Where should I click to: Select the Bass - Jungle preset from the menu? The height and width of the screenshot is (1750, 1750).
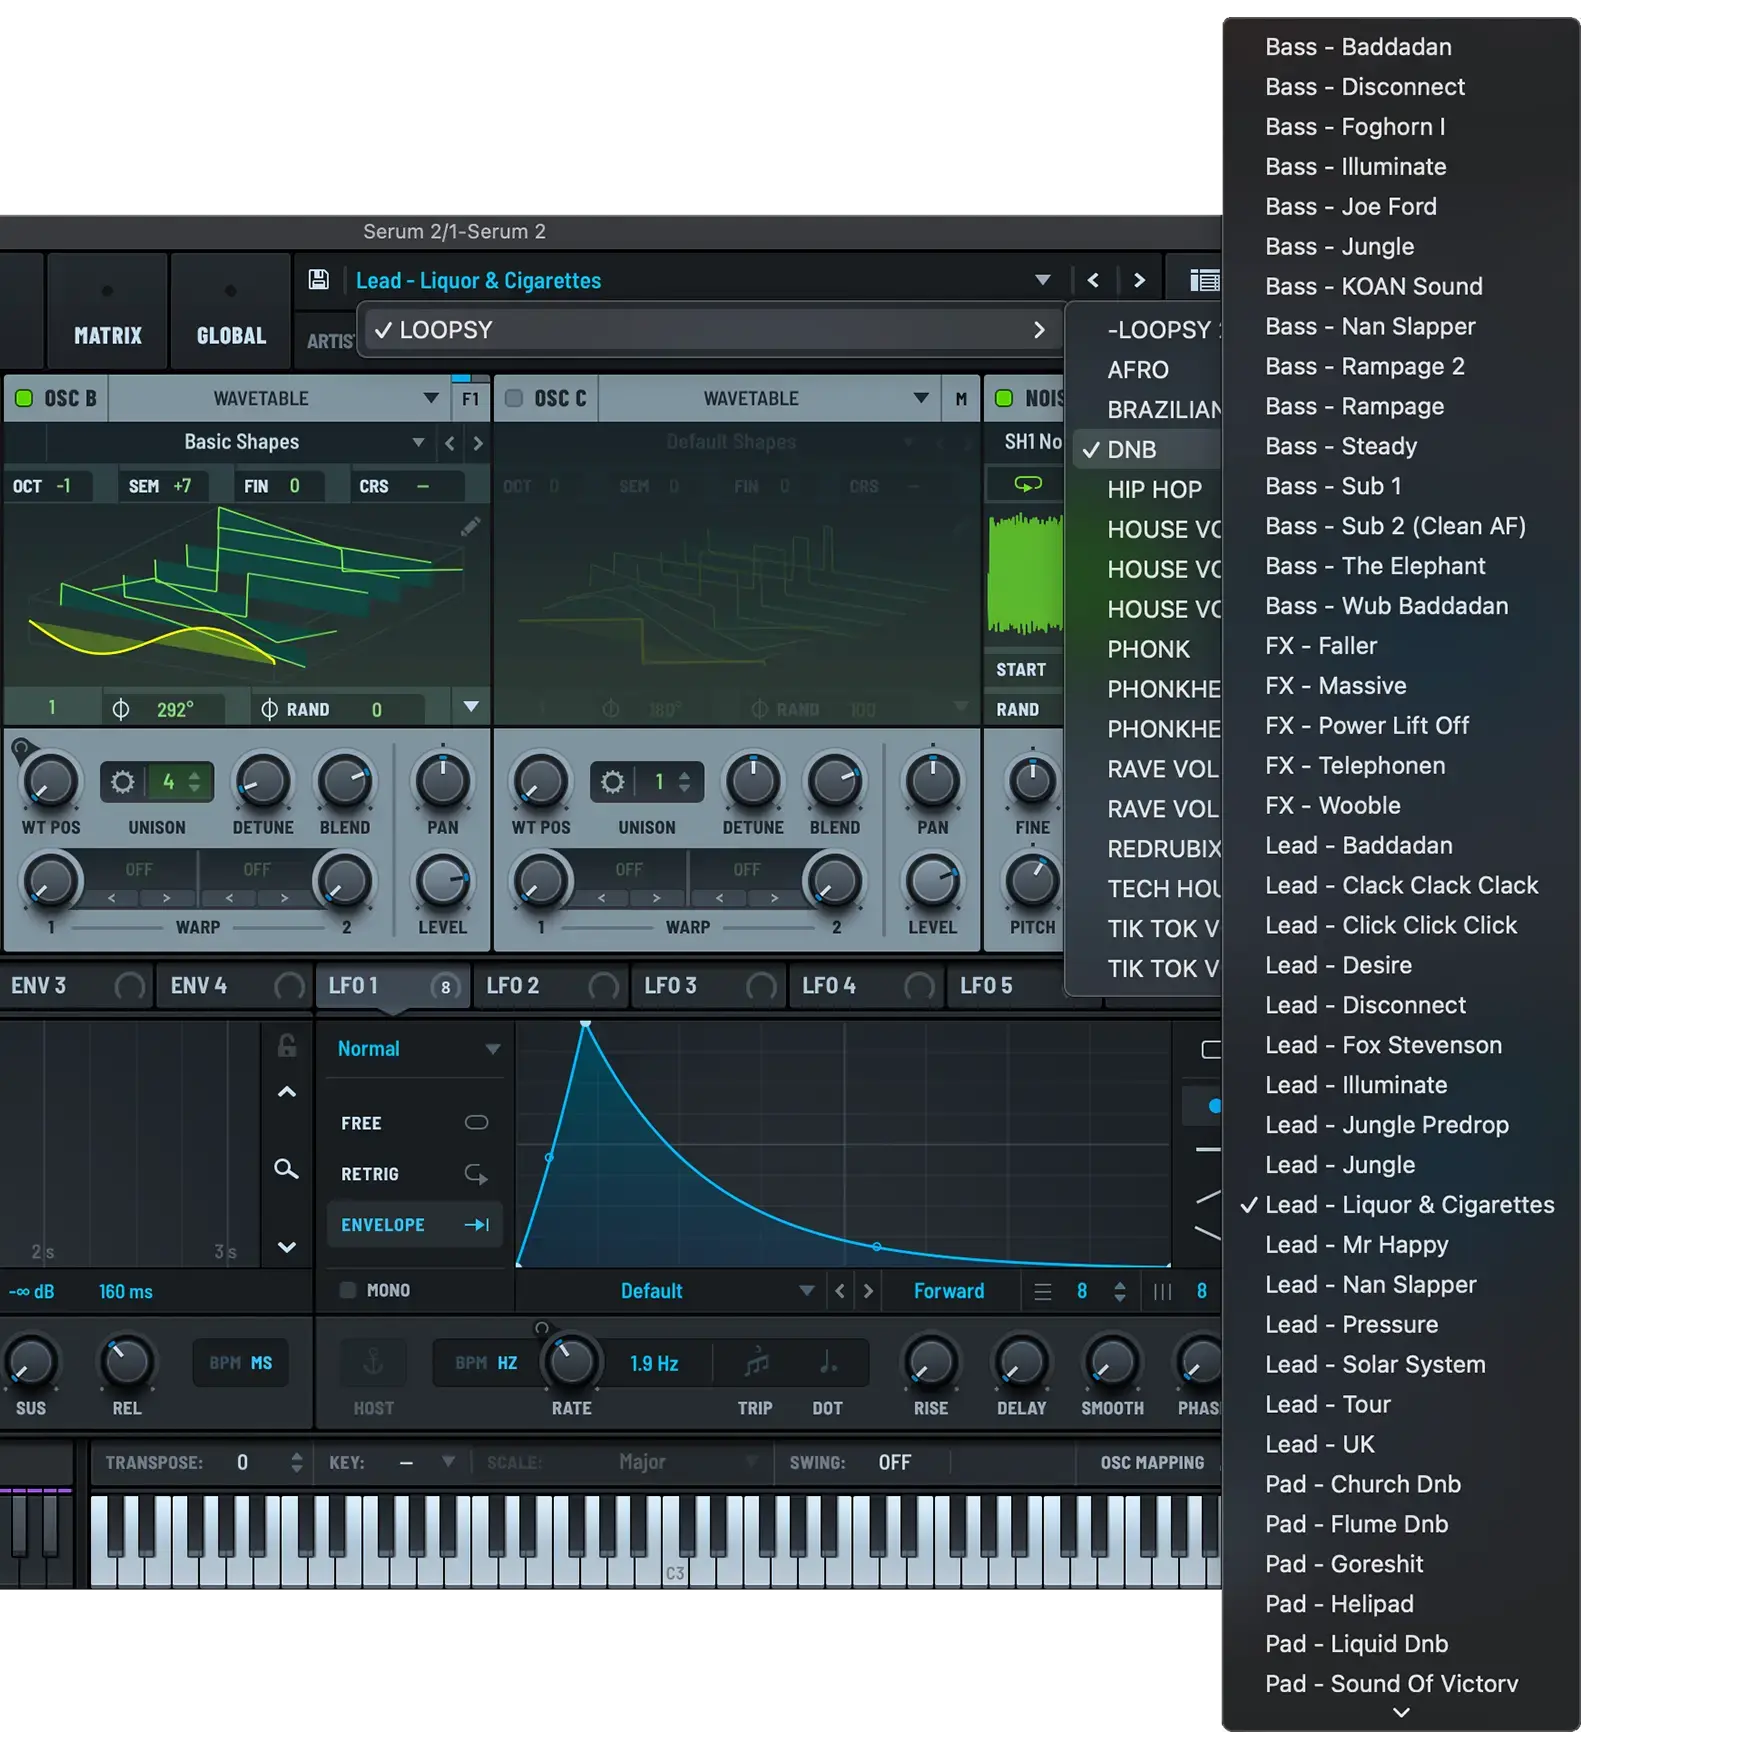[x=1339, y=246]
